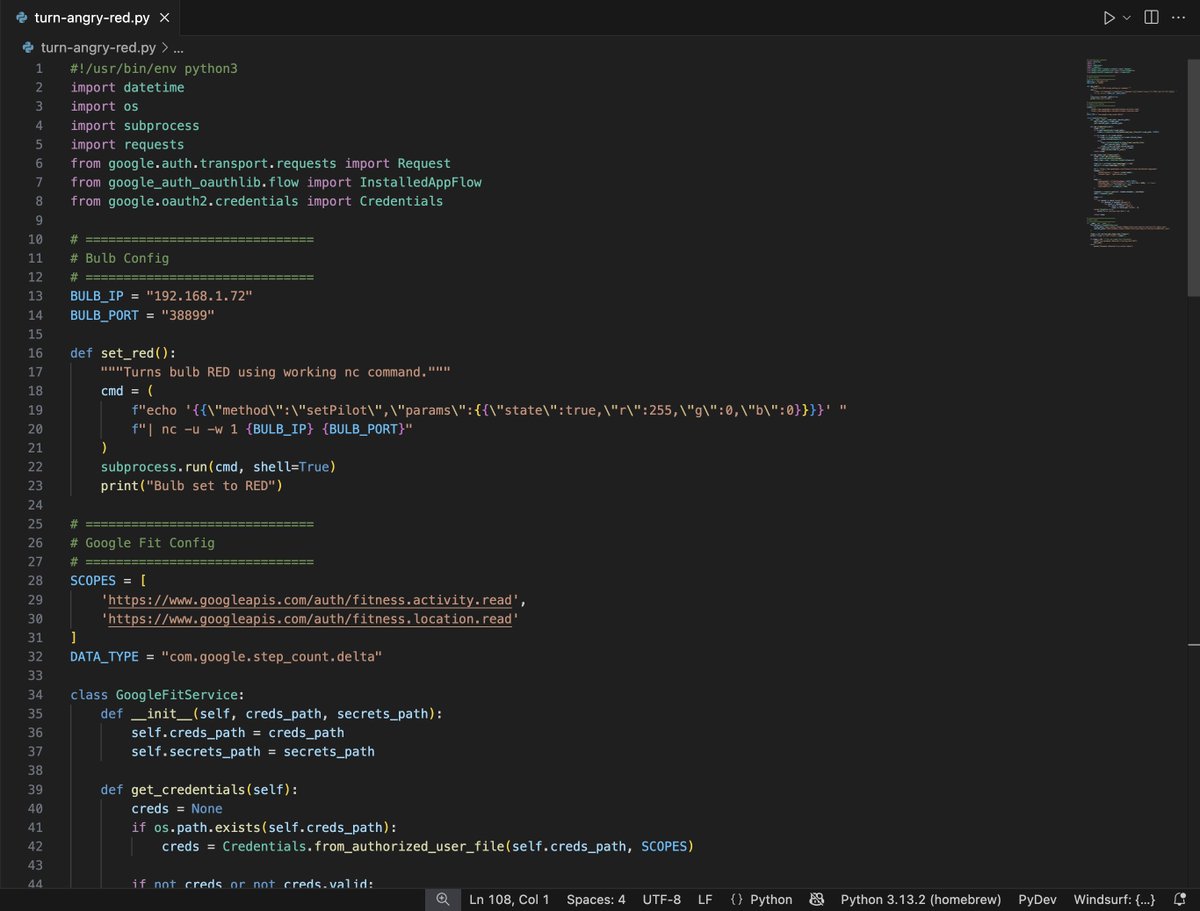1200x911 pixels.
Task: Click the 'nc -u -w 1' command string line
Action: pos(272,429)
